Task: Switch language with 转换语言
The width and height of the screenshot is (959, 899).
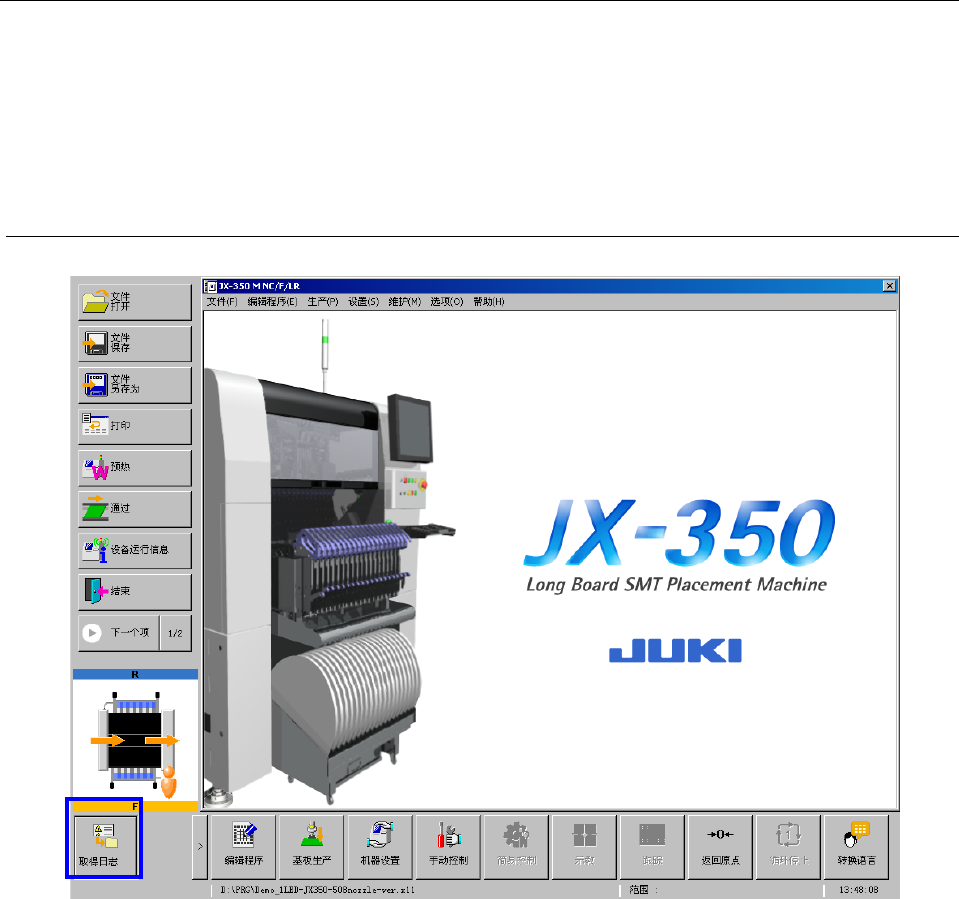Action: point(856,846)
